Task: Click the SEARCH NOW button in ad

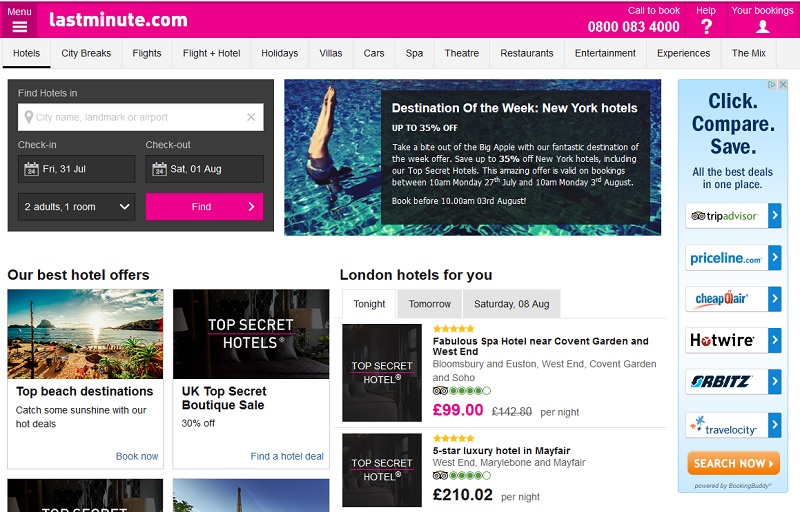Action: pos(734,464)
